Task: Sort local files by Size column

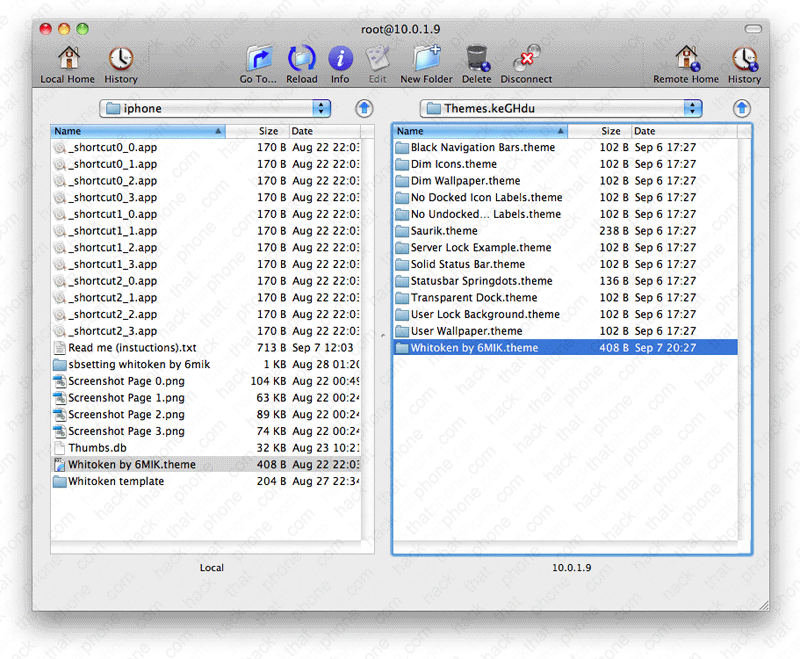Action: [268, 131]
